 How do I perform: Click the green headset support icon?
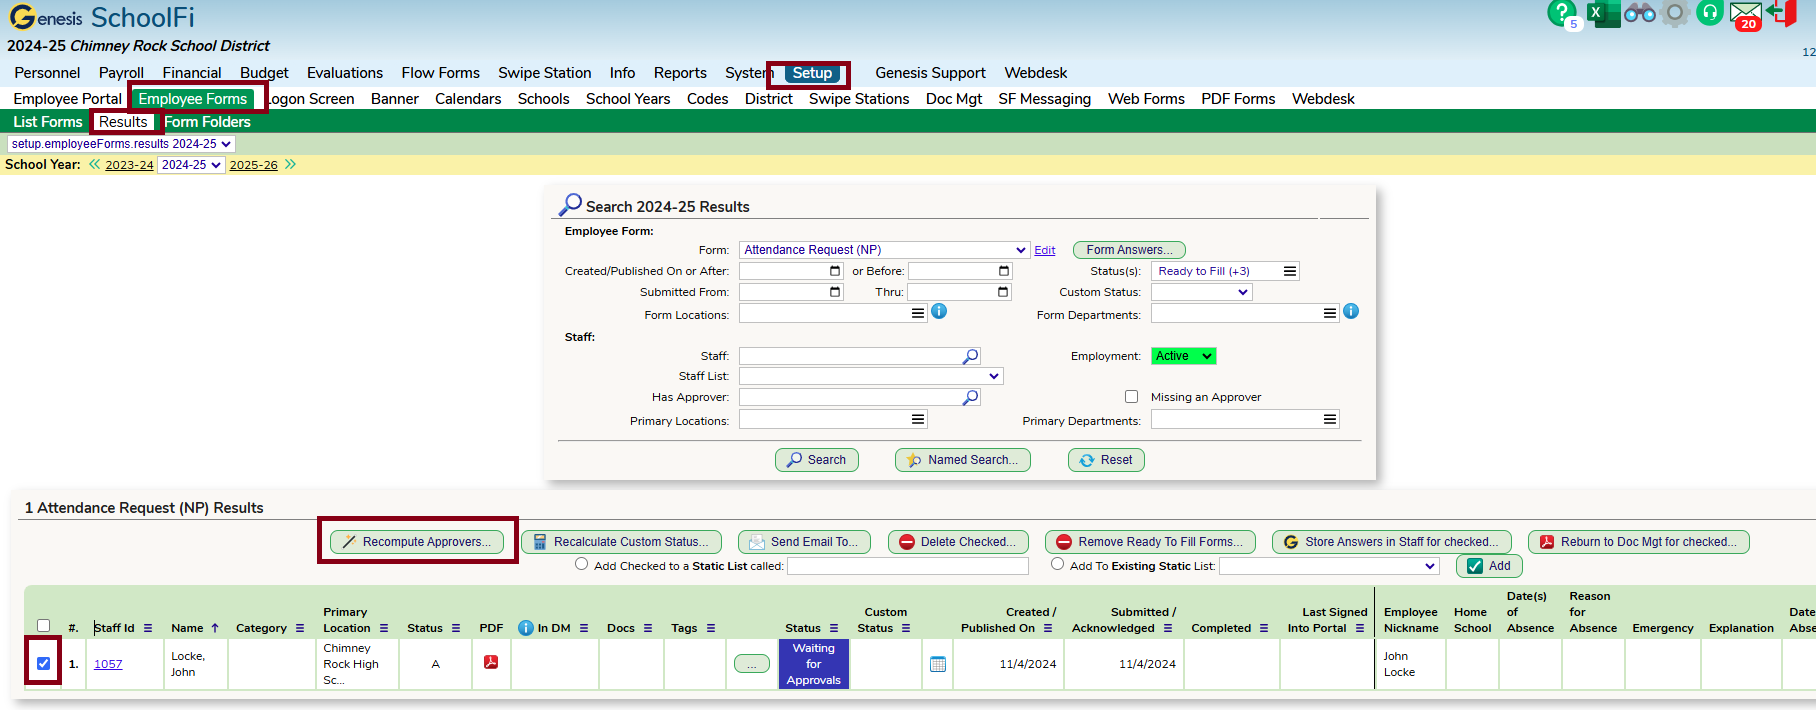tap(1710, 13)
